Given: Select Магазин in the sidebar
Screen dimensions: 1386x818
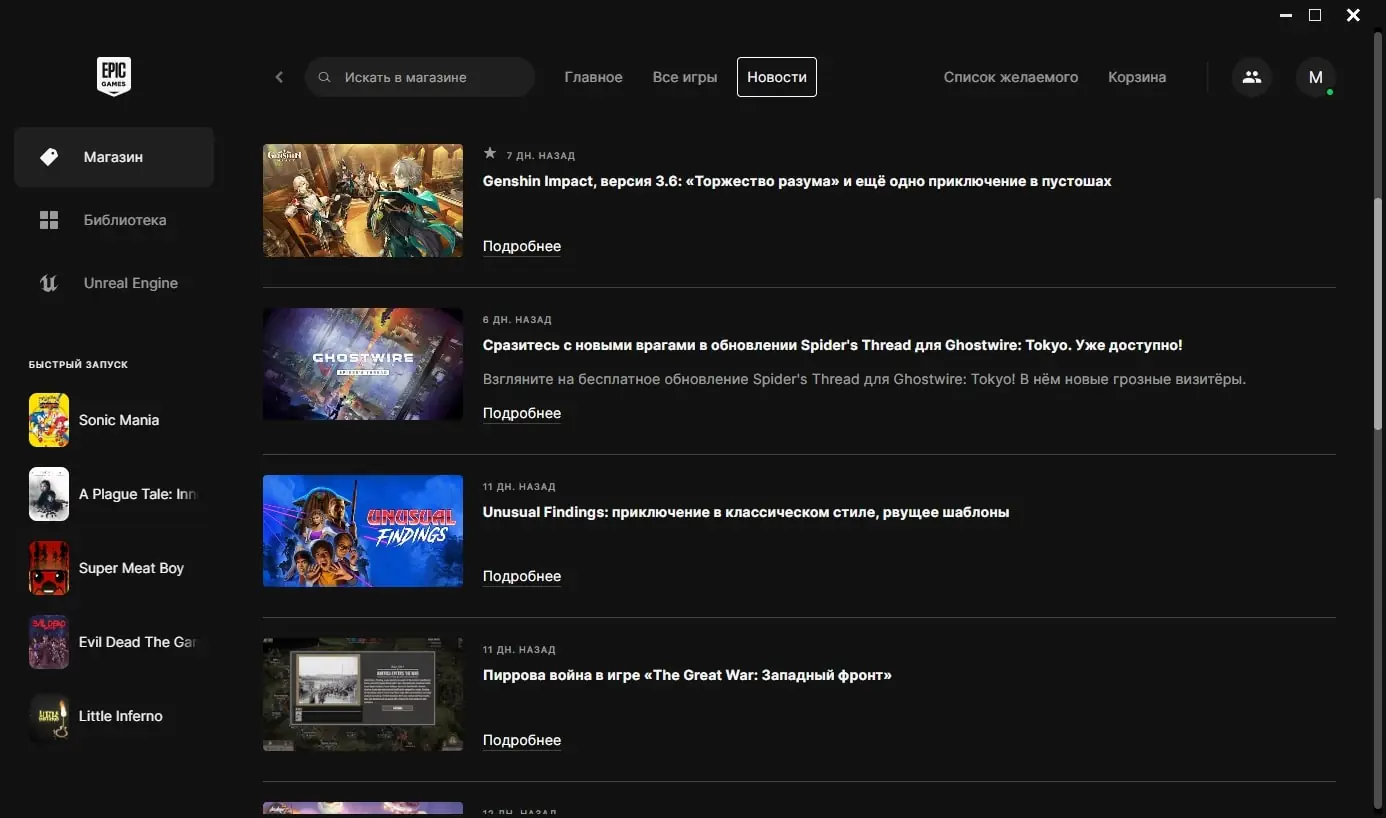Looking at the screenshot, I should point(114,157).
